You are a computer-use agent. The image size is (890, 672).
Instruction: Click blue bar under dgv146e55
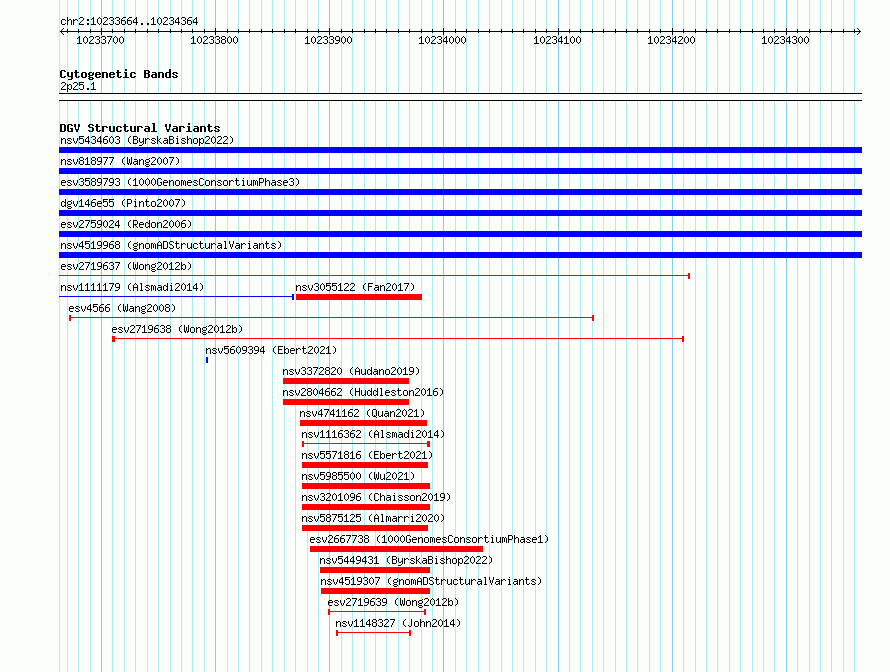pyautogui.click(x=460, y=213)
